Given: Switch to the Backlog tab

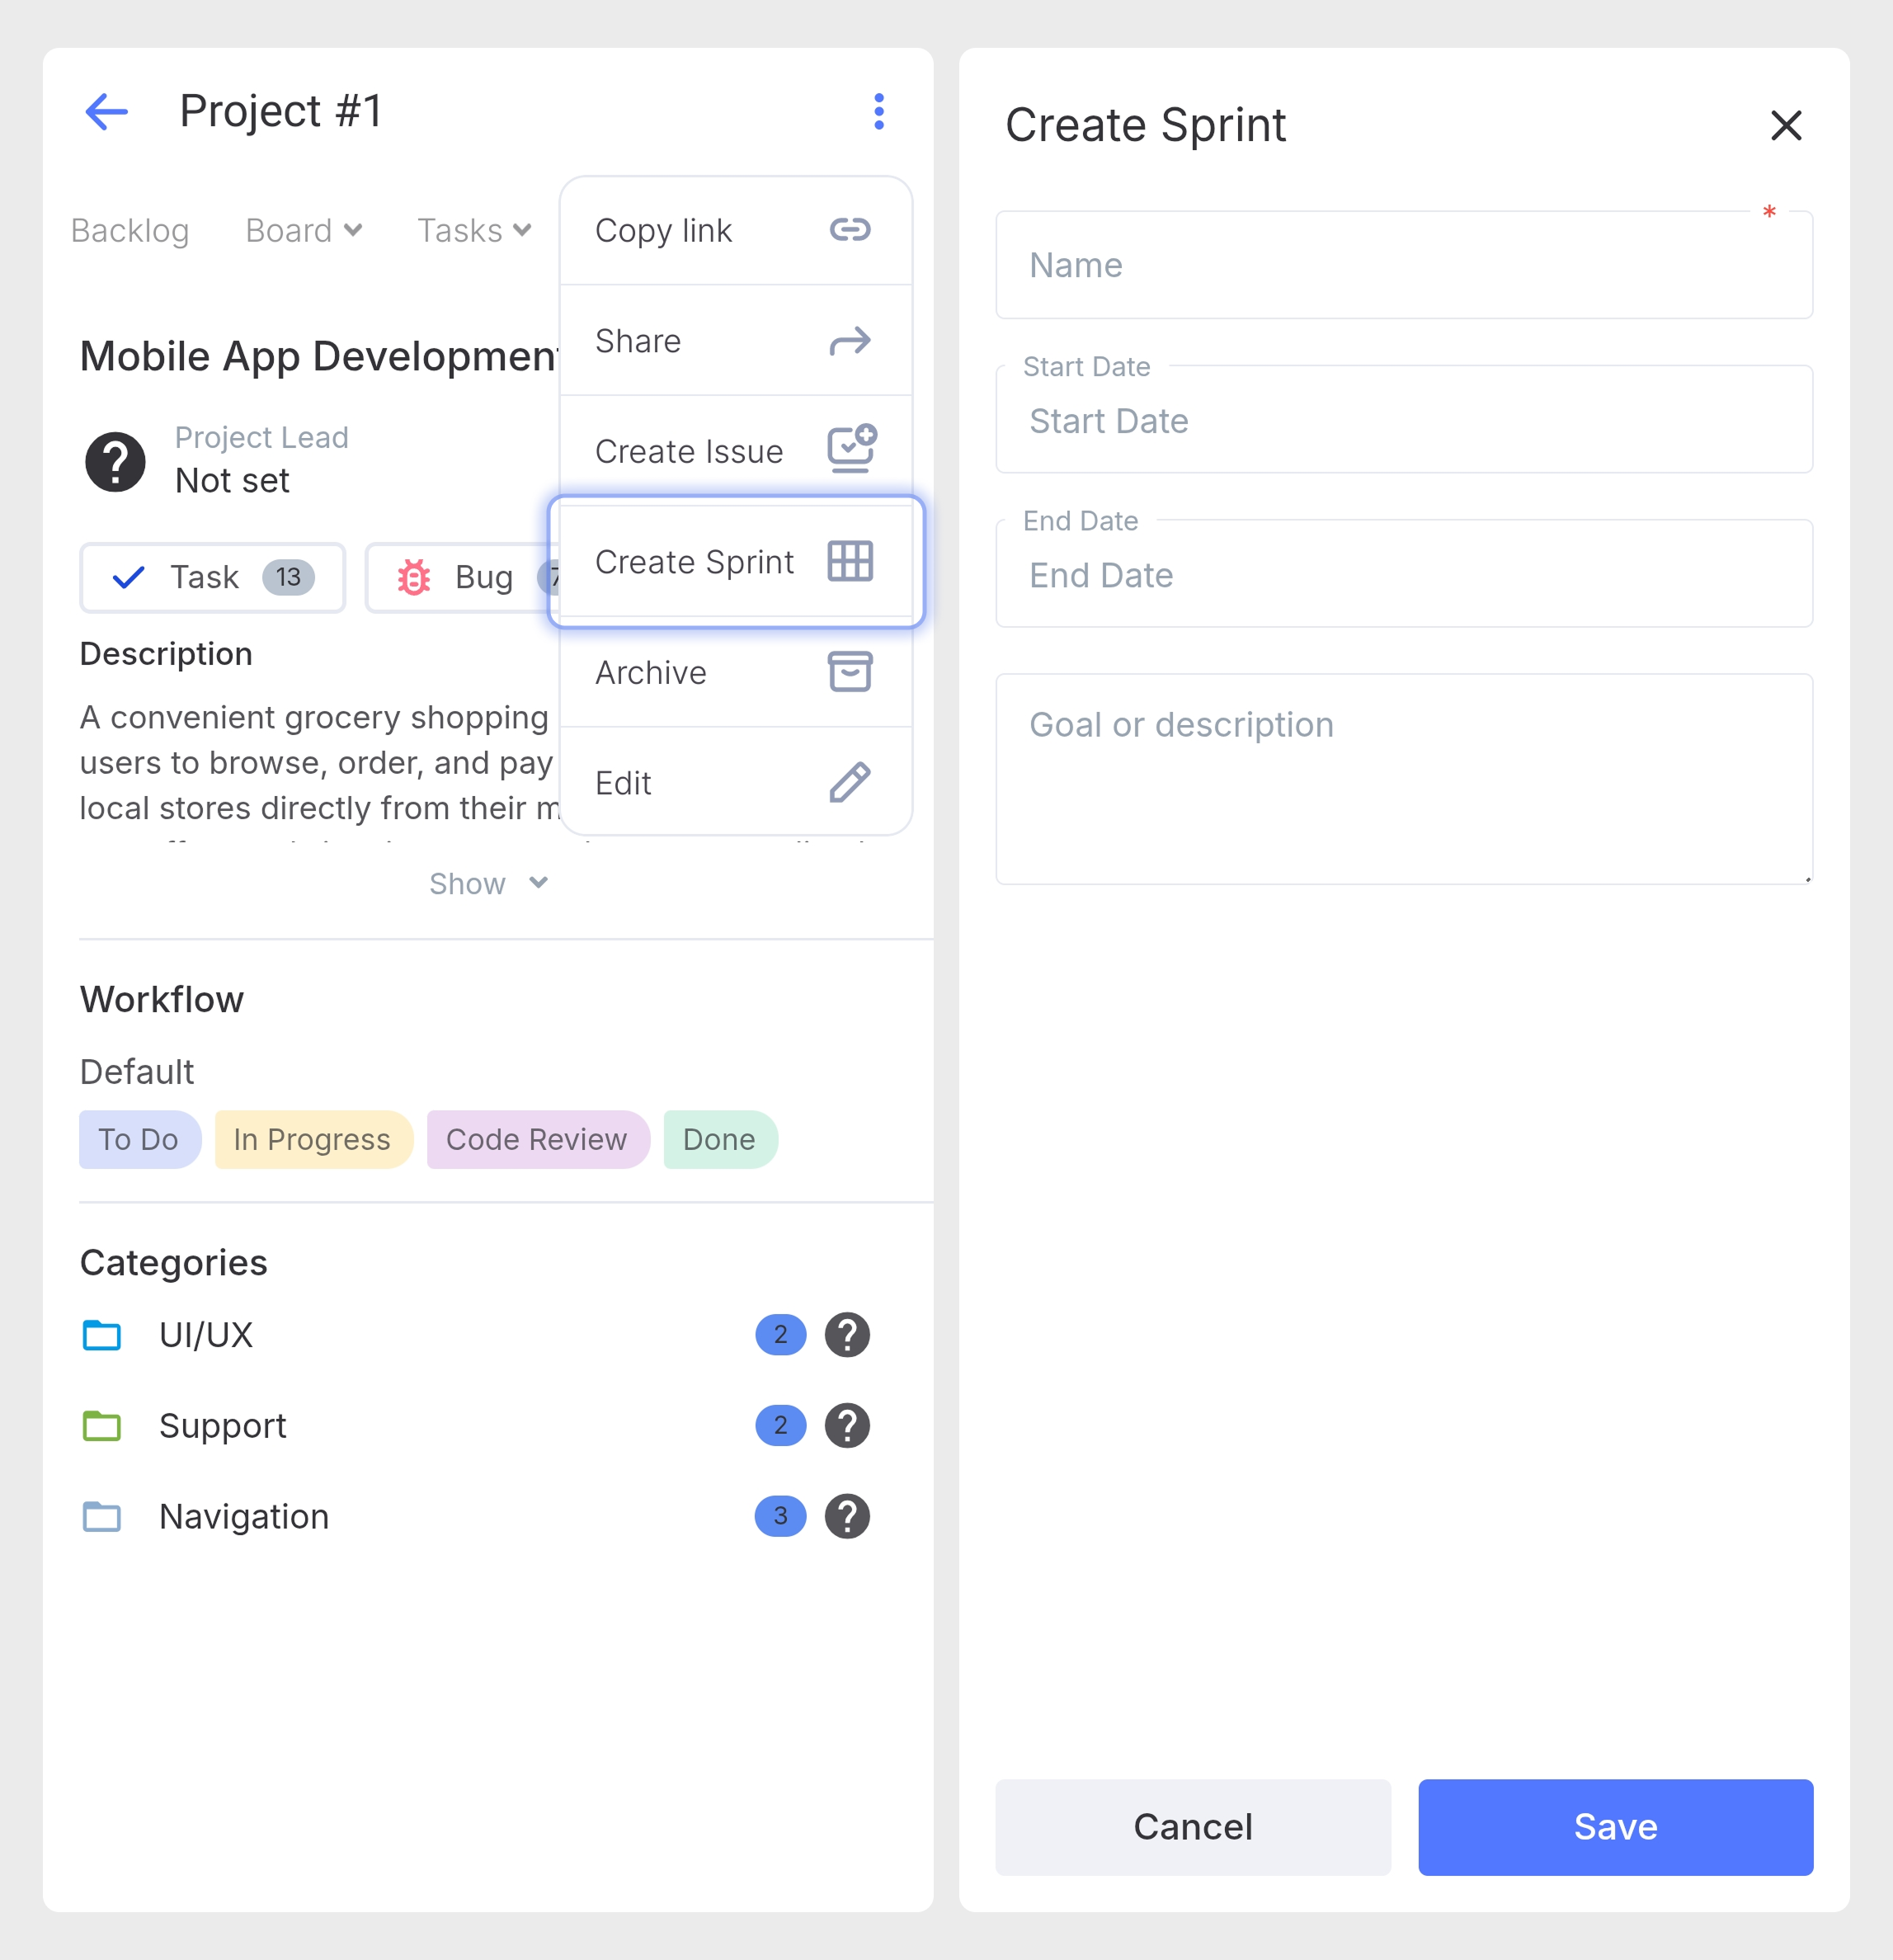Looking at the screenshot, I should tap(130, 231).
